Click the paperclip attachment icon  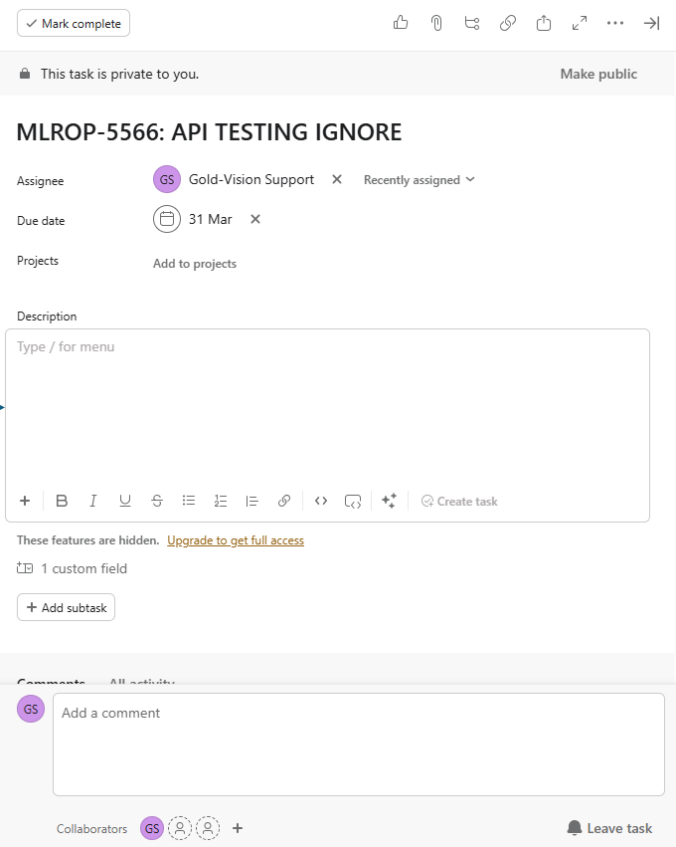tap(436, 23)
